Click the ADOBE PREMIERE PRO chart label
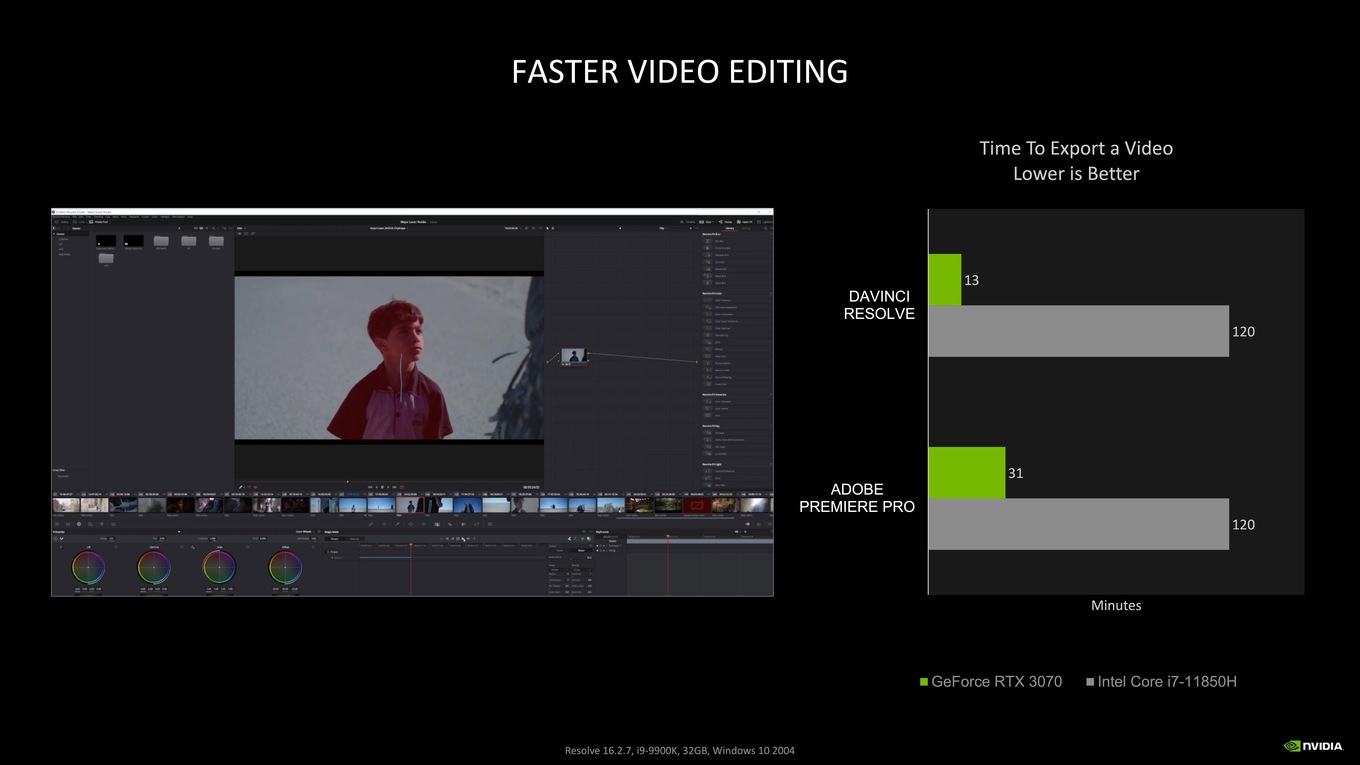The width and height of the screenshot is (1360, 765). pos(857,498)
